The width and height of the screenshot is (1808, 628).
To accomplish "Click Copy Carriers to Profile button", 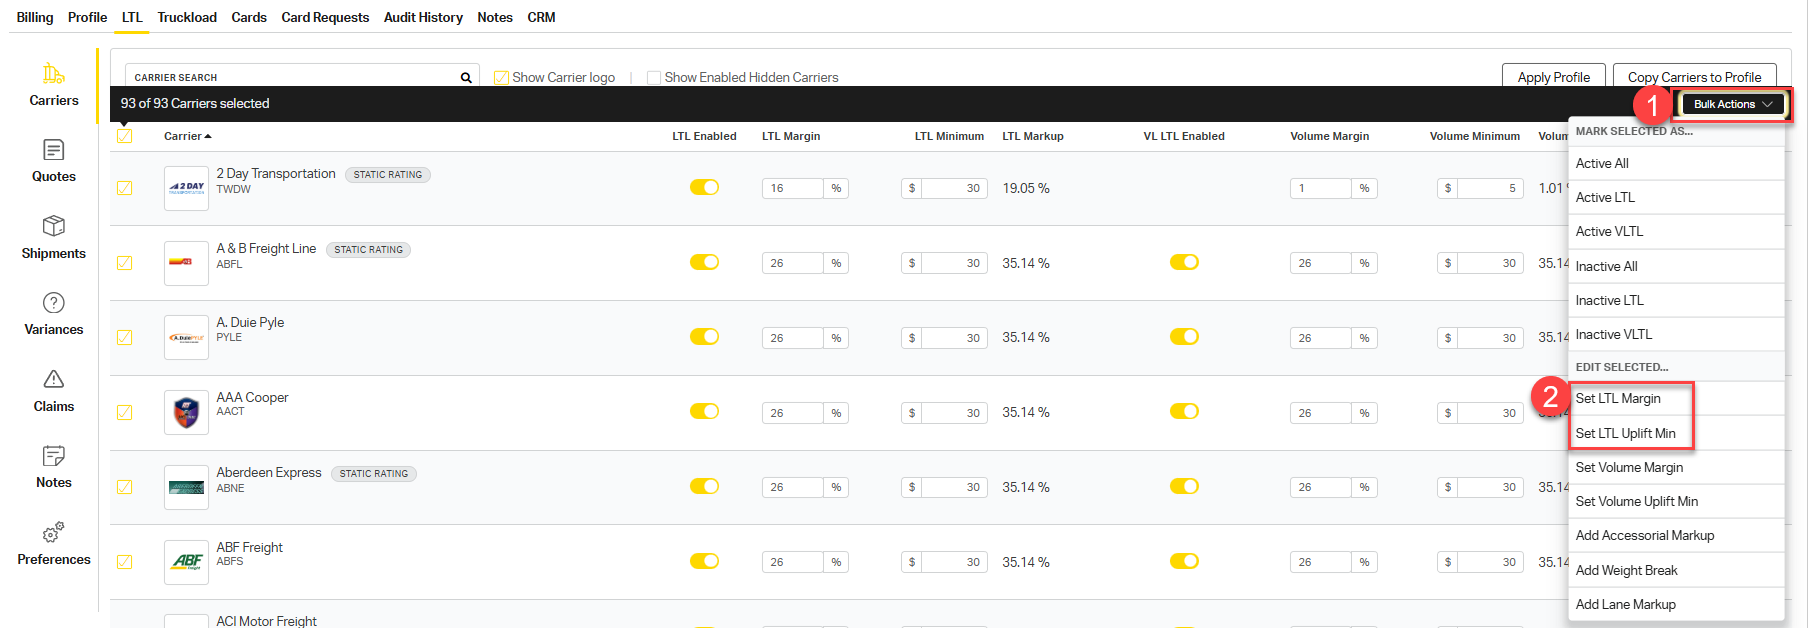I will tap(1694, 77).
